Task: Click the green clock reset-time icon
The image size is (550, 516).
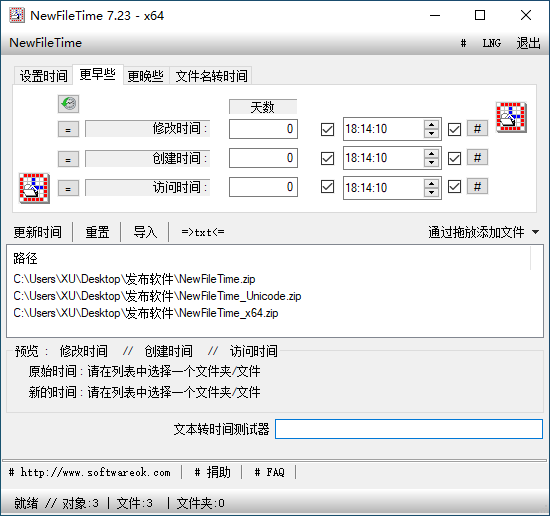Action: coord(68,104)
